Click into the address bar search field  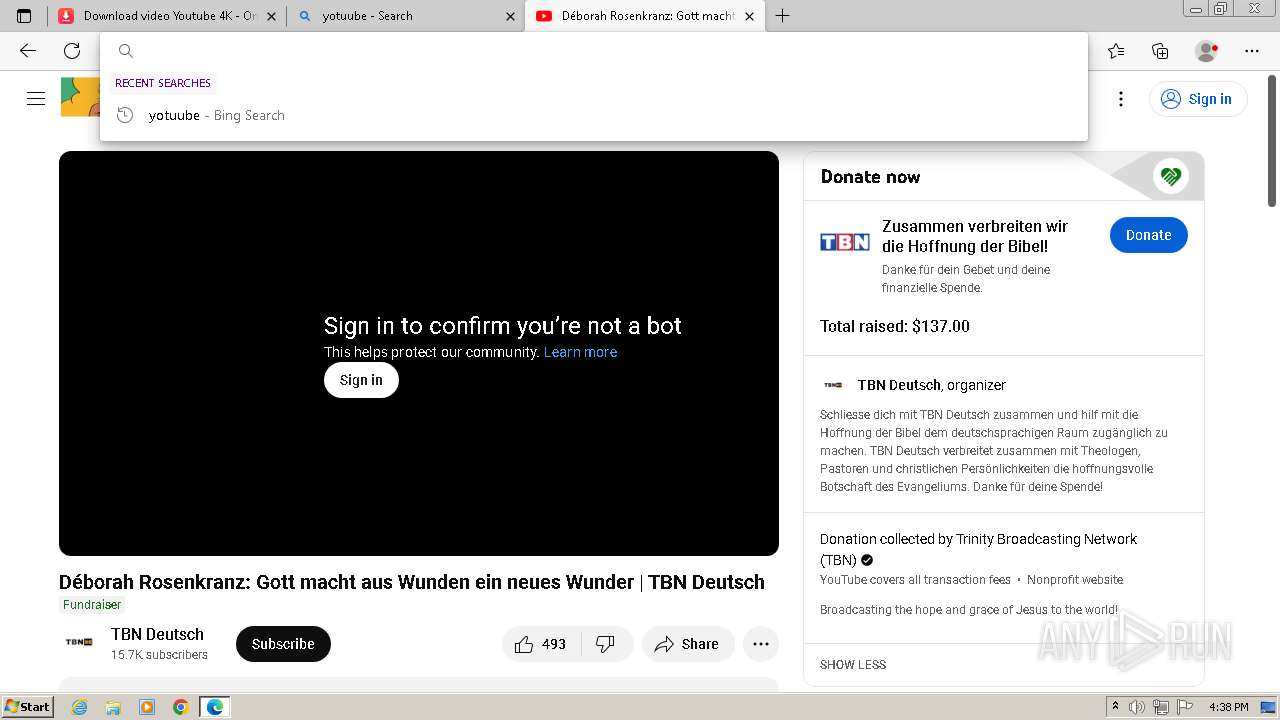(x=594, y=51)
